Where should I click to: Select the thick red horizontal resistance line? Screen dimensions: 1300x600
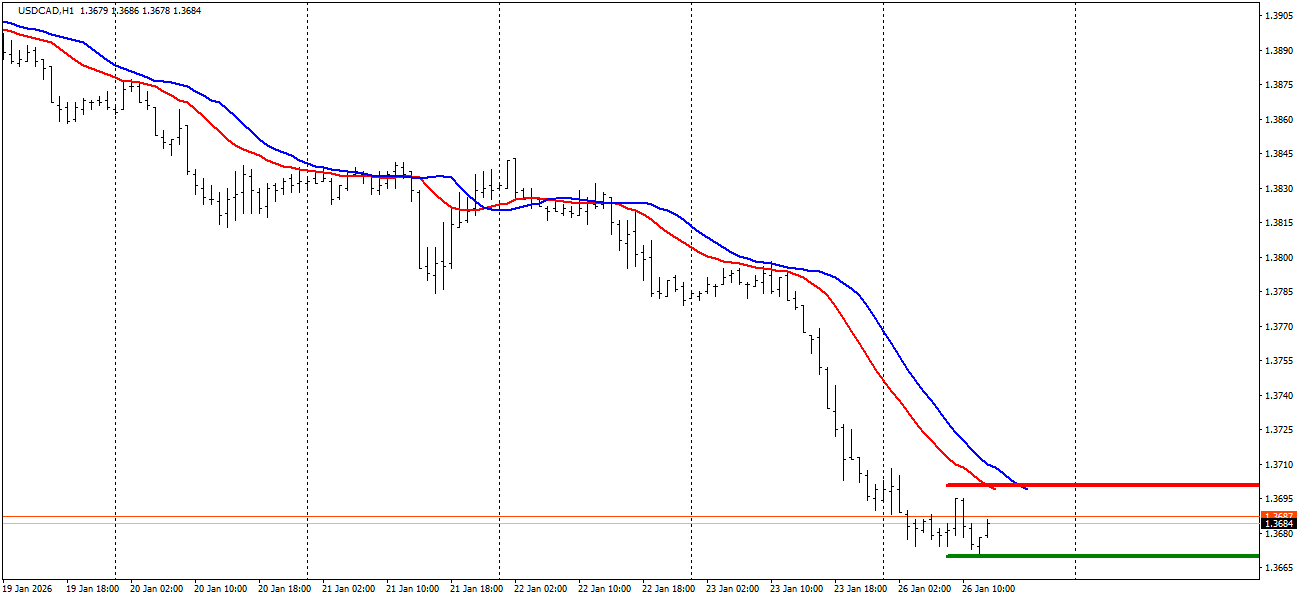(x=1102, y=485)
